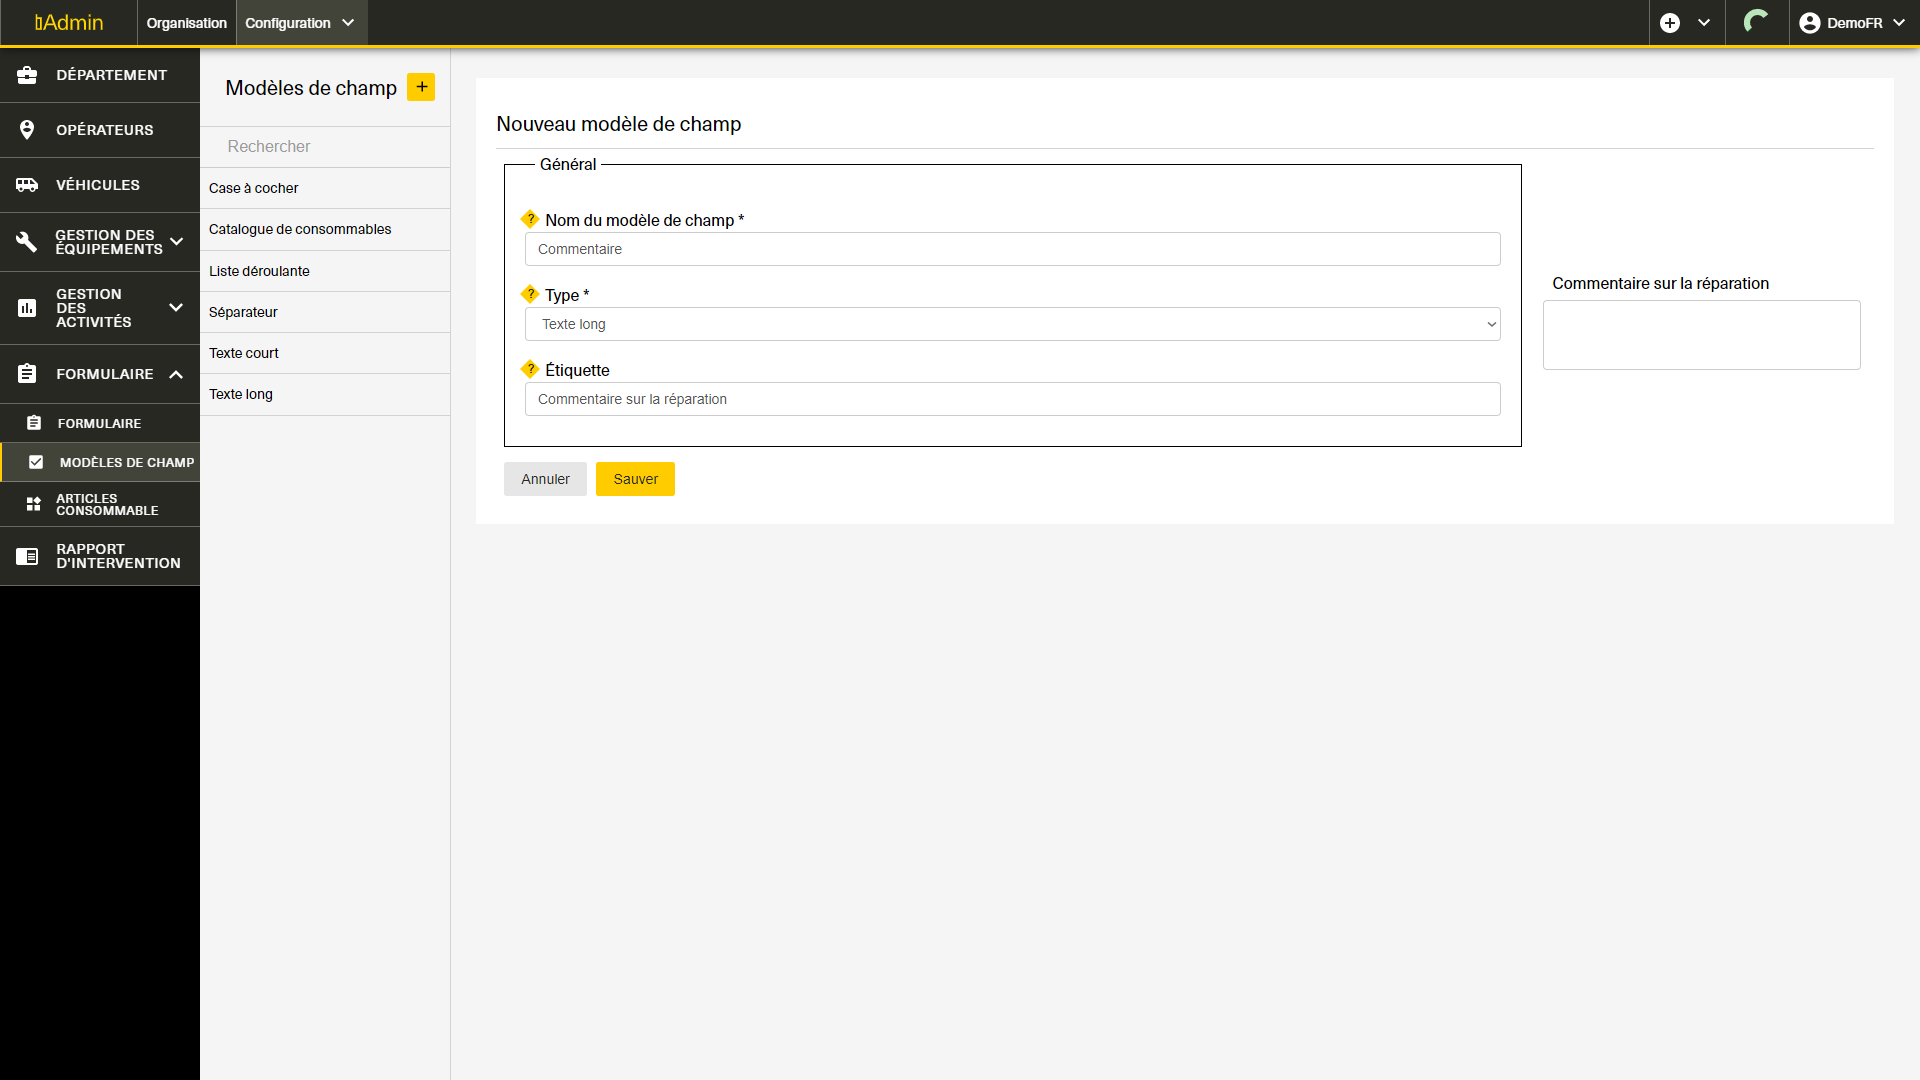
Task: Expand the Gestion des activités chevron
Action: point(176,307)
